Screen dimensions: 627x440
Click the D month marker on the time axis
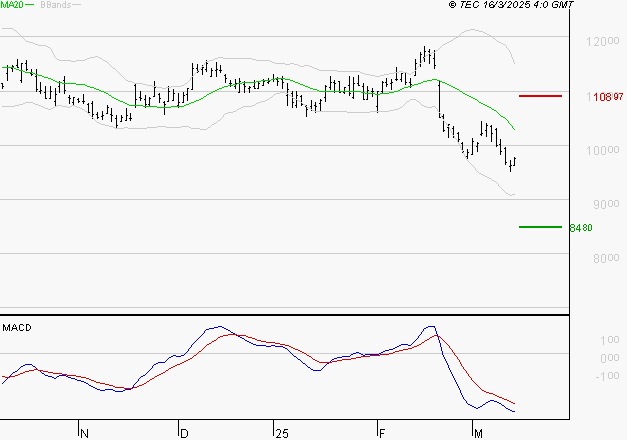(184, 434)
